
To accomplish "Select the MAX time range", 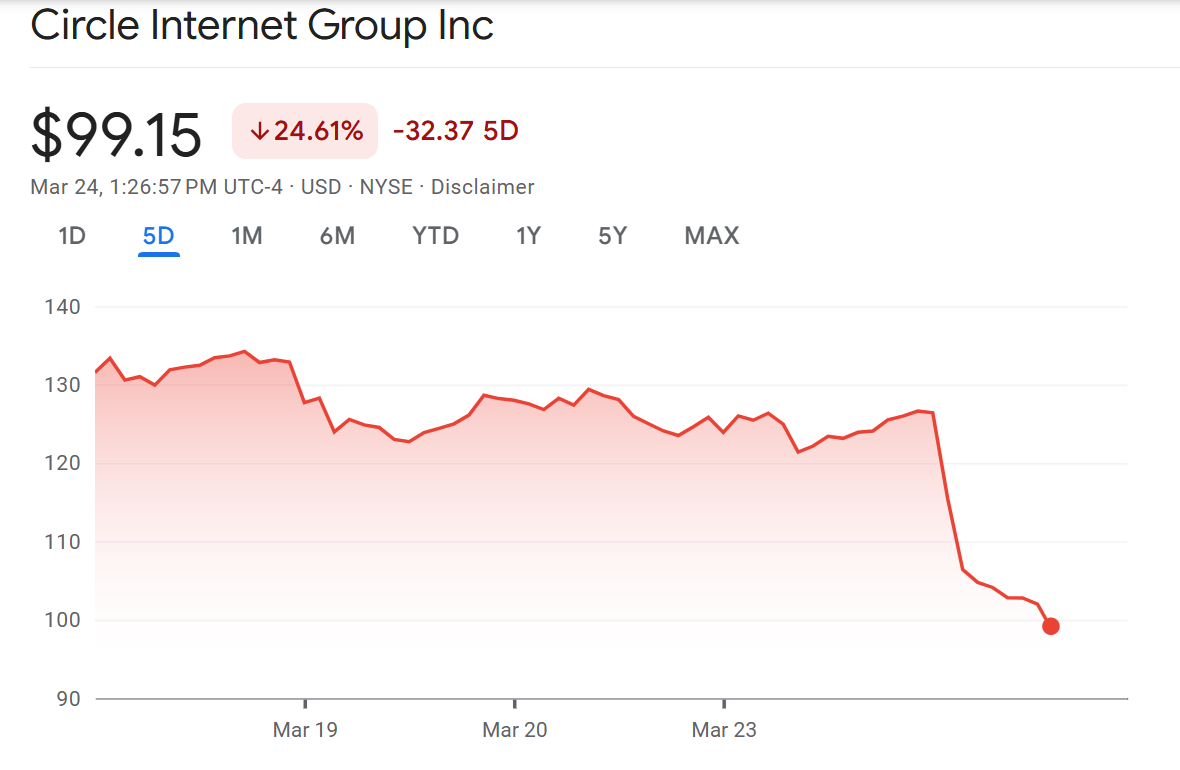I will click(x=711, y=236).
